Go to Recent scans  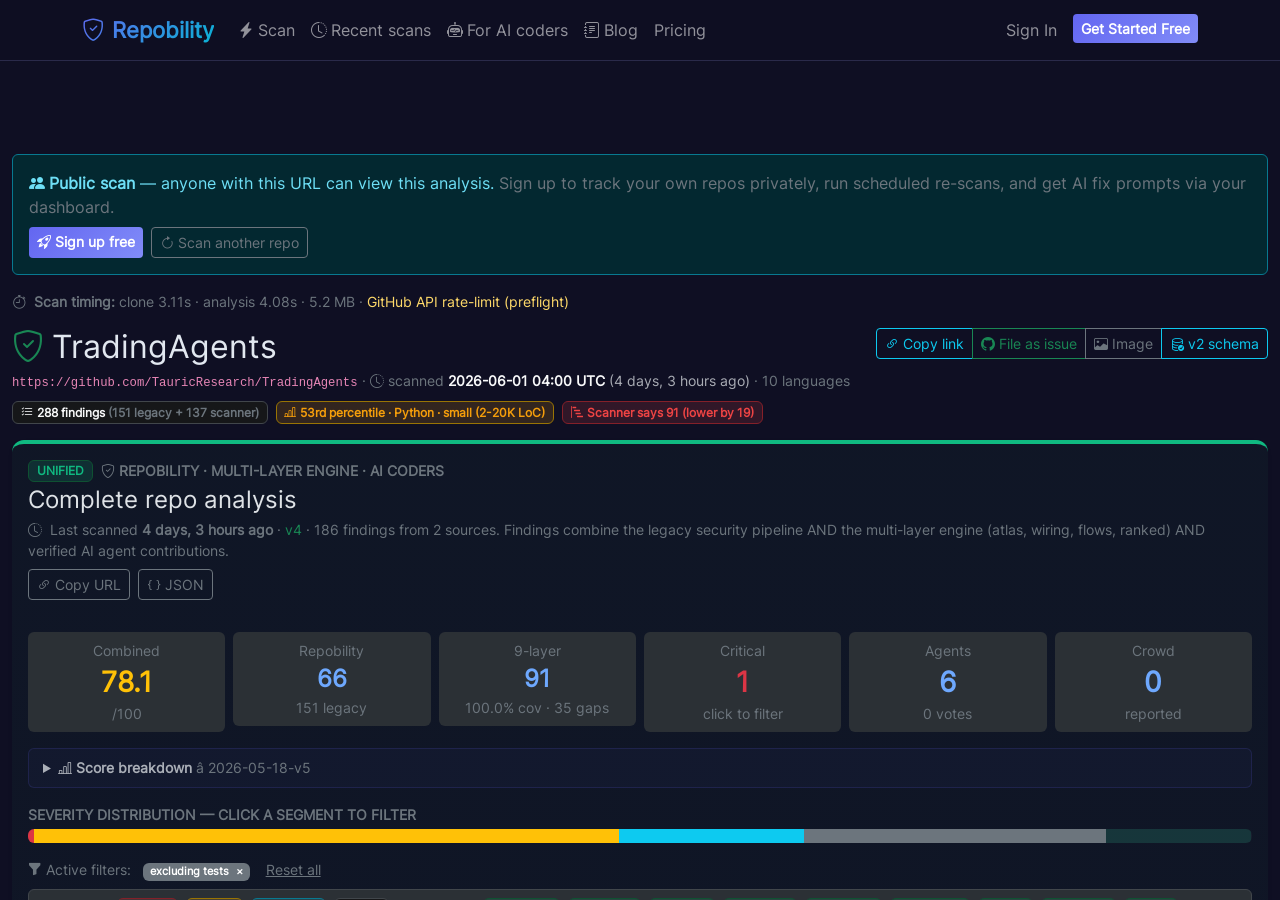point(371,30)
